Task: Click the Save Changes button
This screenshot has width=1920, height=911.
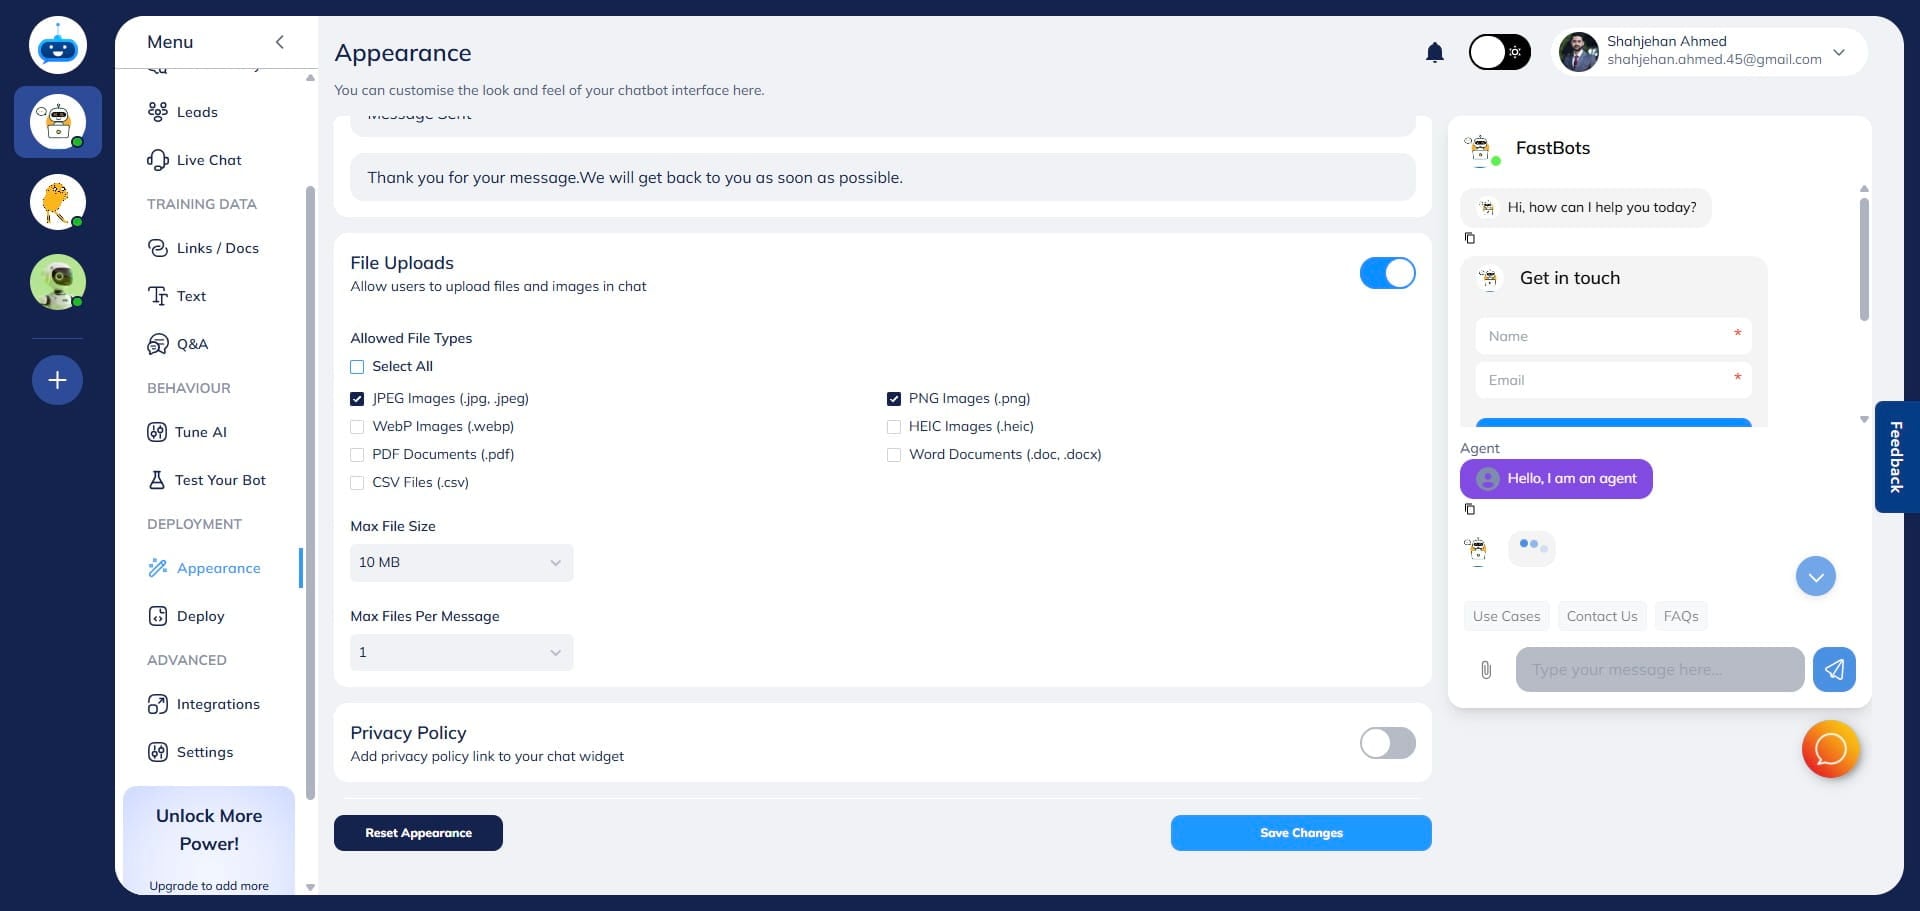Action: click(x=1301, y=832)
